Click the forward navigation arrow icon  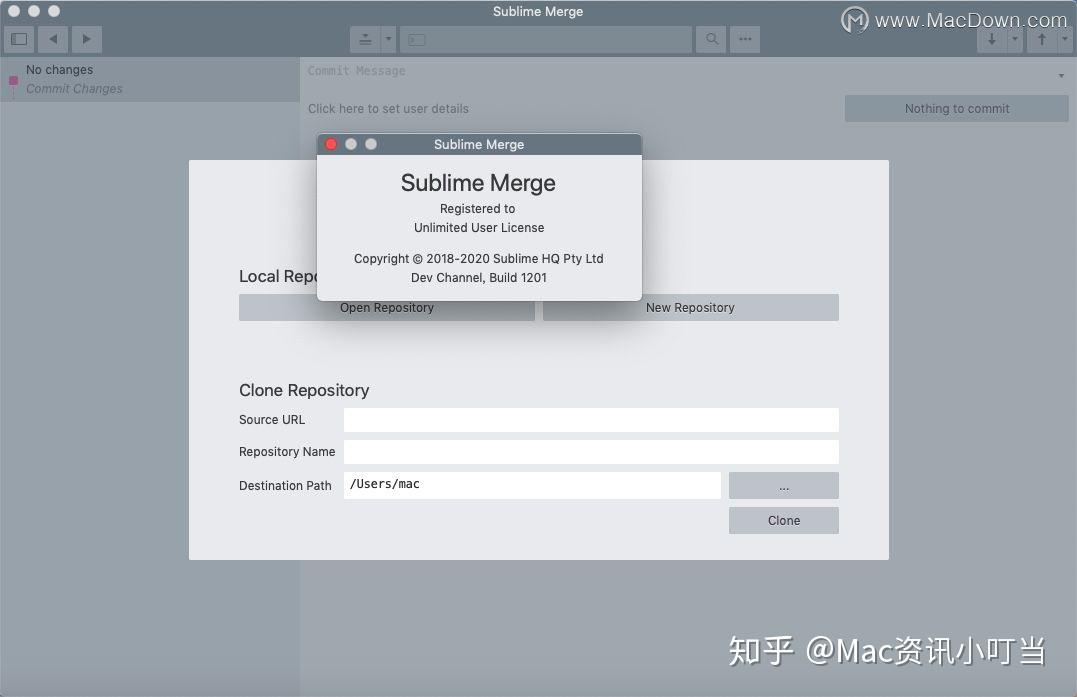[86, 39]
